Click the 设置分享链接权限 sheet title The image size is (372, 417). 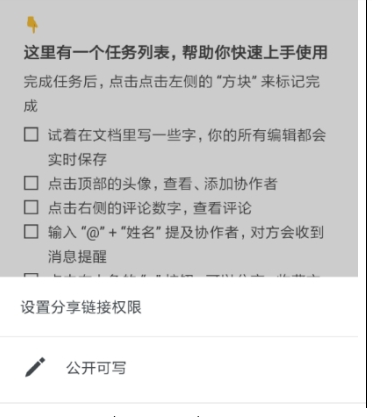coord(81,307)
